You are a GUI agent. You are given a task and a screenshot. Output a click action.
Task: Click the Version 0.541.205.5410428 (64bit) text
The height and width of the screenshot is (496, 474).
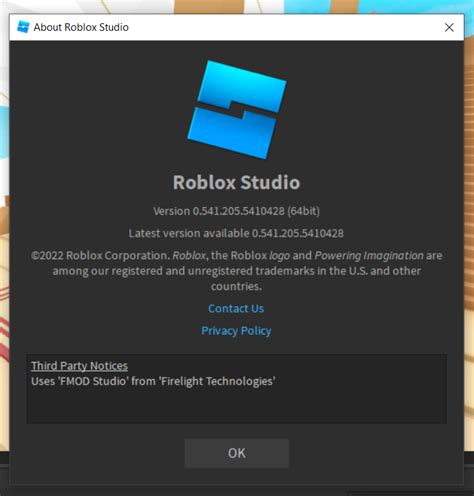(236, 211)
